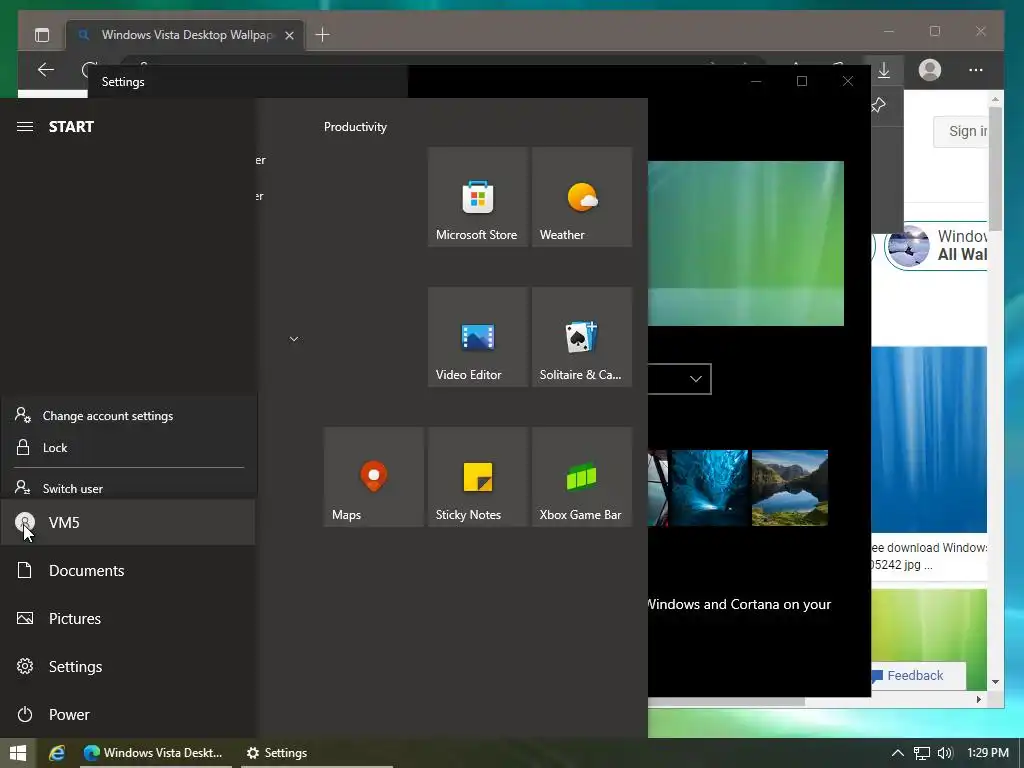
Task: Show hidden system tray icons
Action: [898, 753]
